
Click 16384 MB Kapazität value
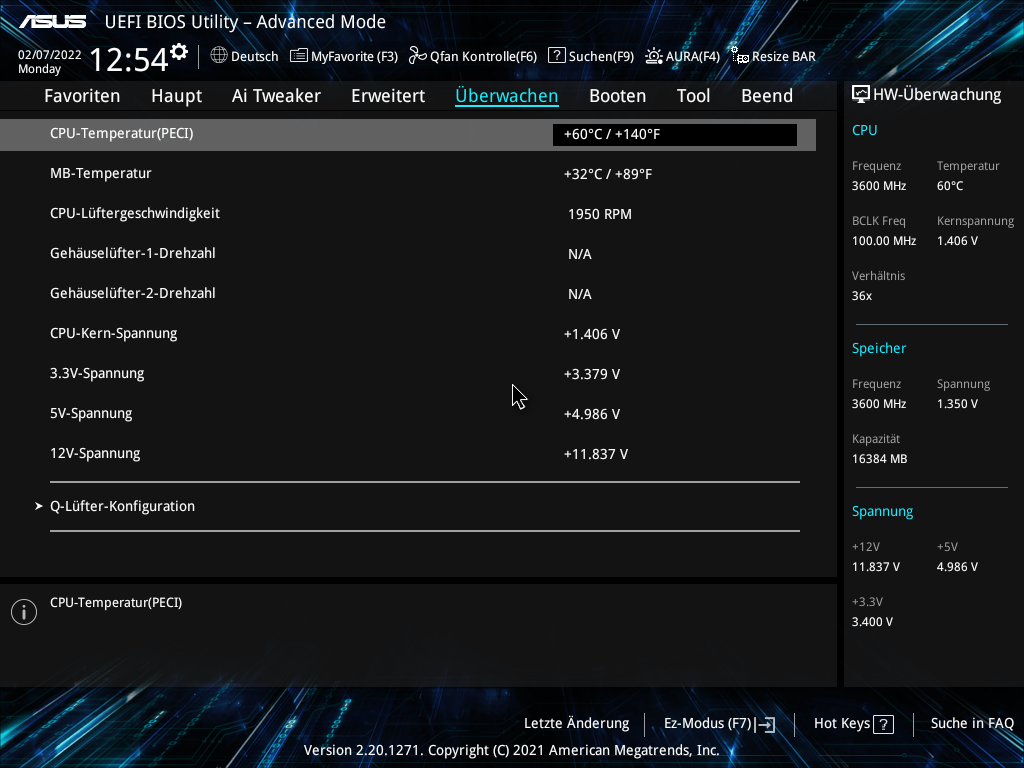tap(879, 459)
